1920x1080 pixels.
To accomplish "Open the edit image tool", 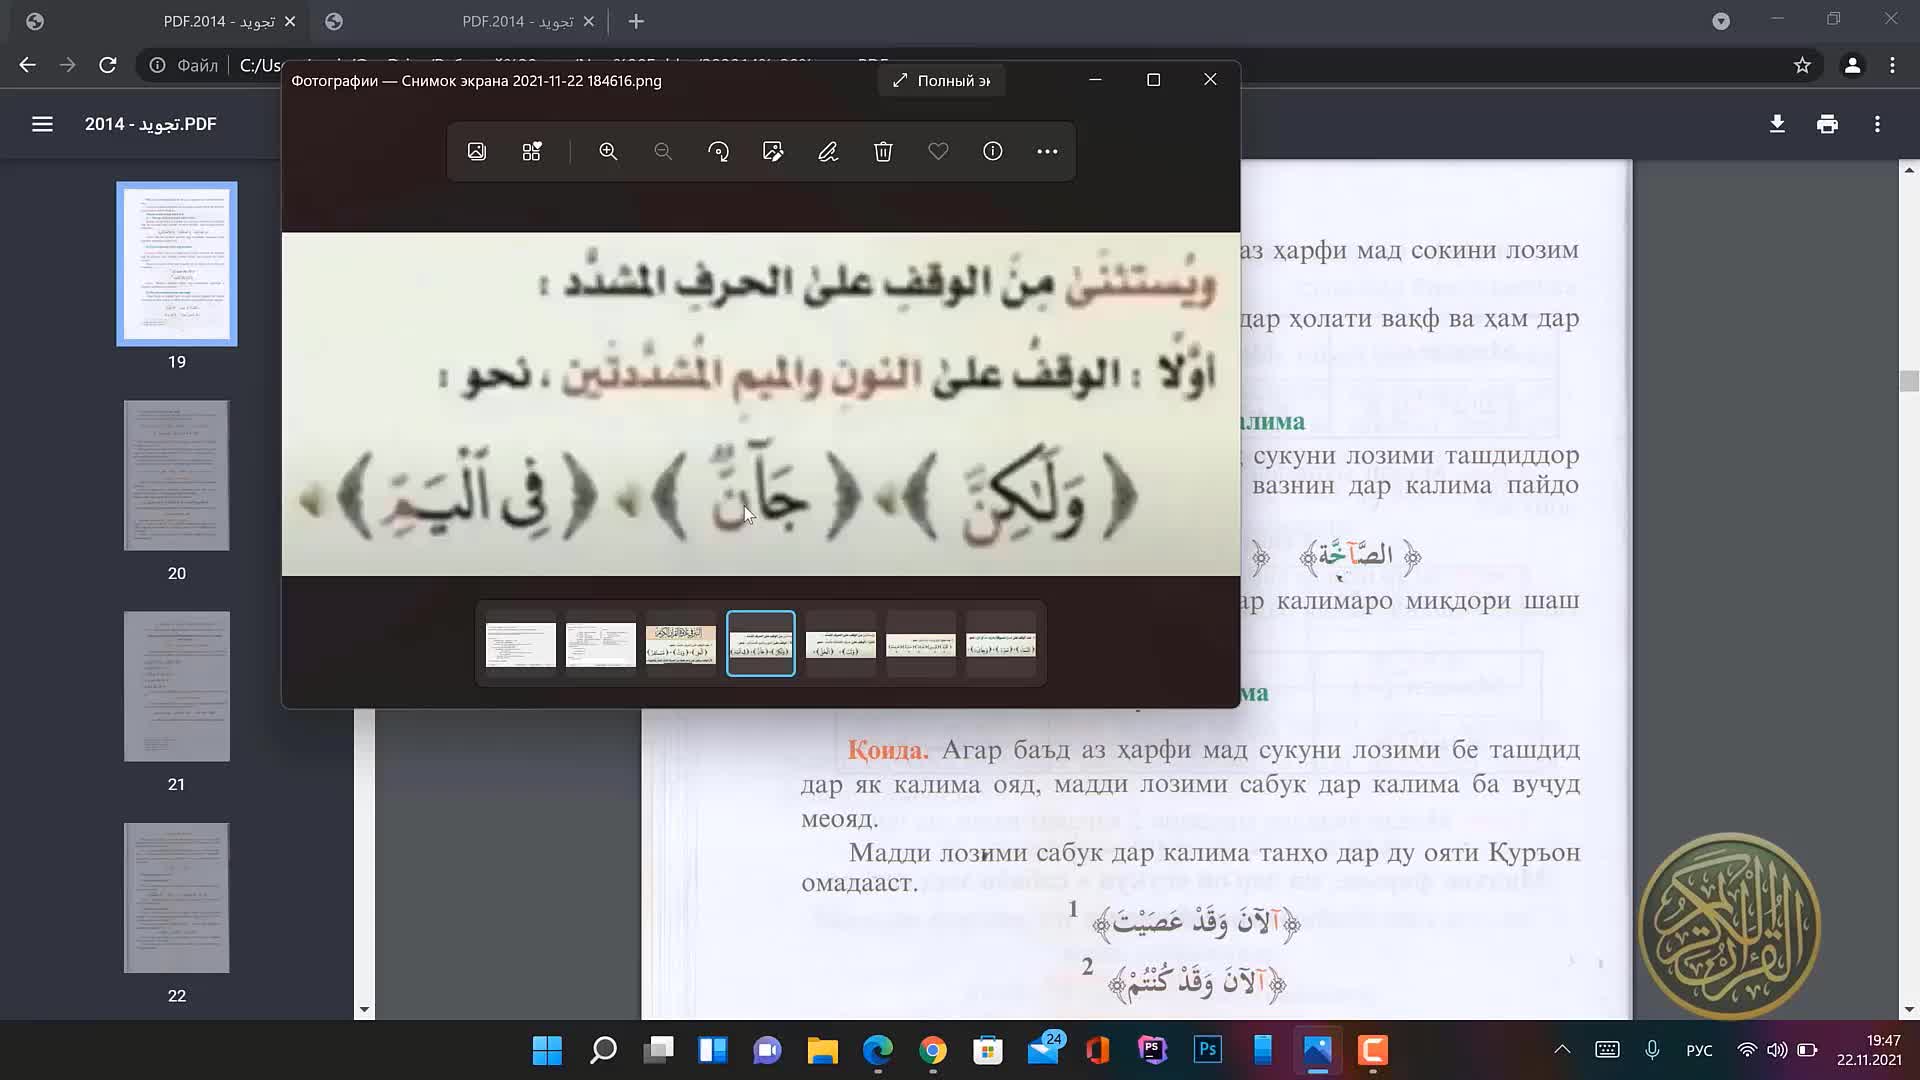I will 773,151.
